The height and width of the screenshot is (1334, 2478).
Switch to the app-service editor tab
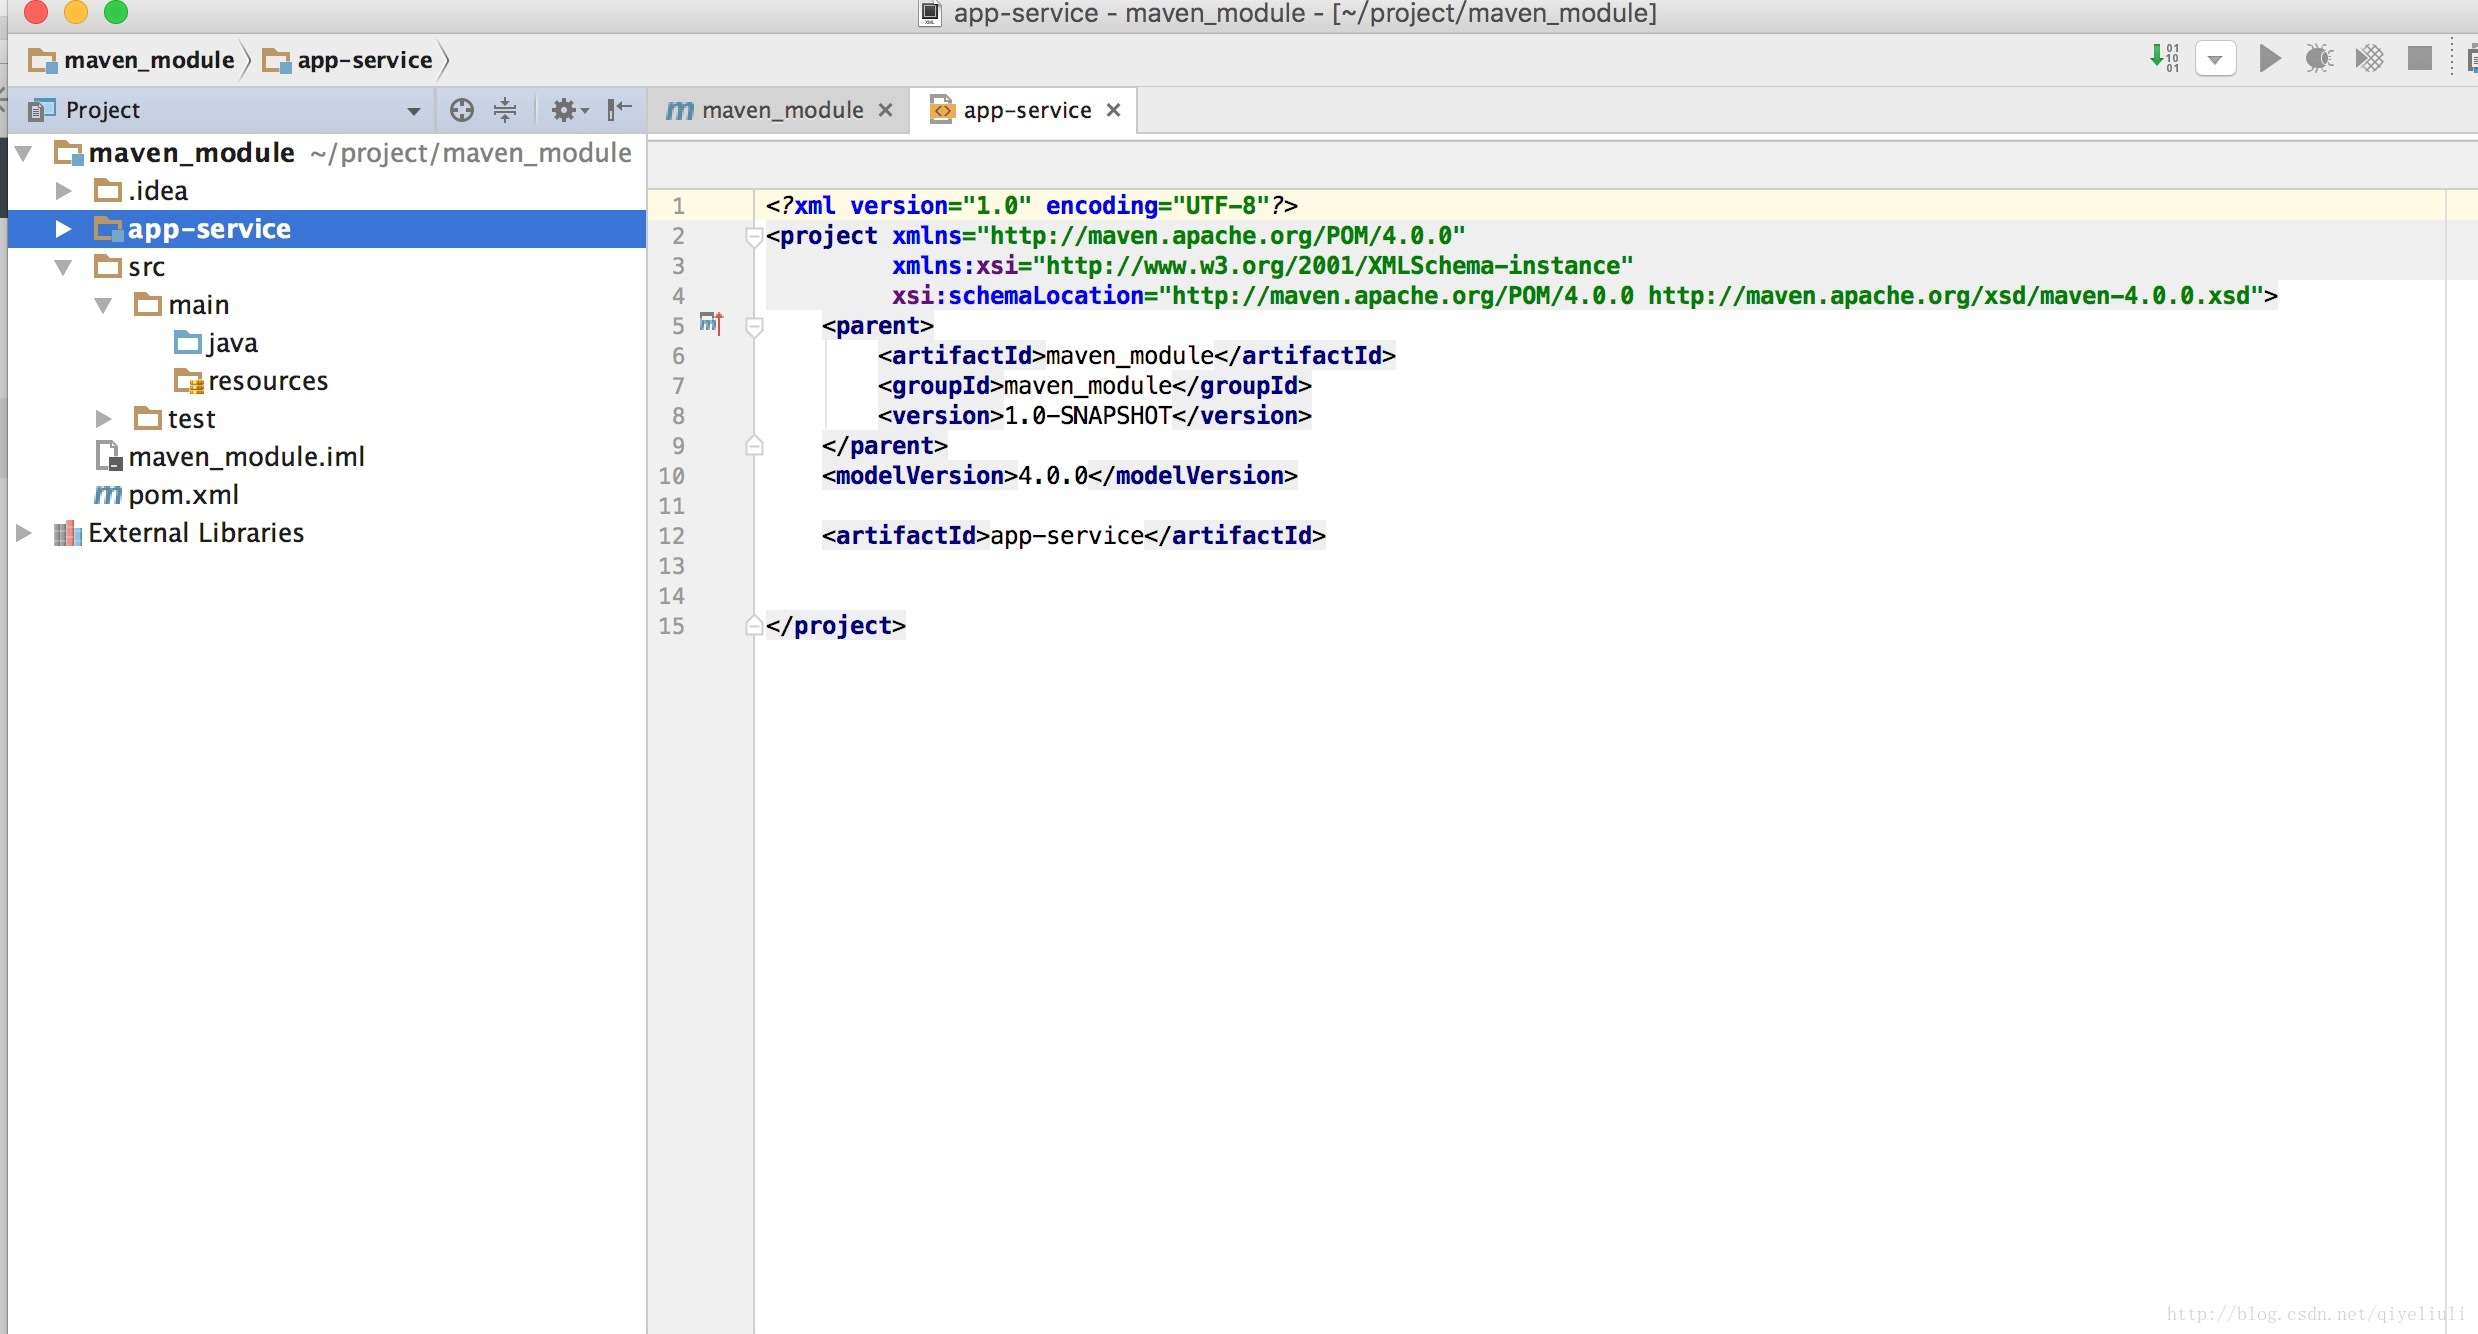[x=1027, y=110]
